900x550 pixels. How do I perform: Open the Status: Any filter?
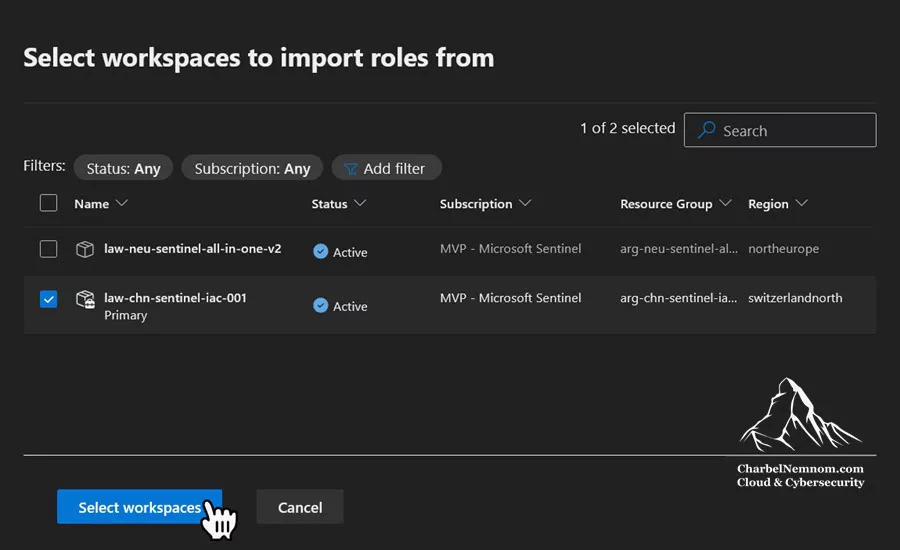coord(123,168)
